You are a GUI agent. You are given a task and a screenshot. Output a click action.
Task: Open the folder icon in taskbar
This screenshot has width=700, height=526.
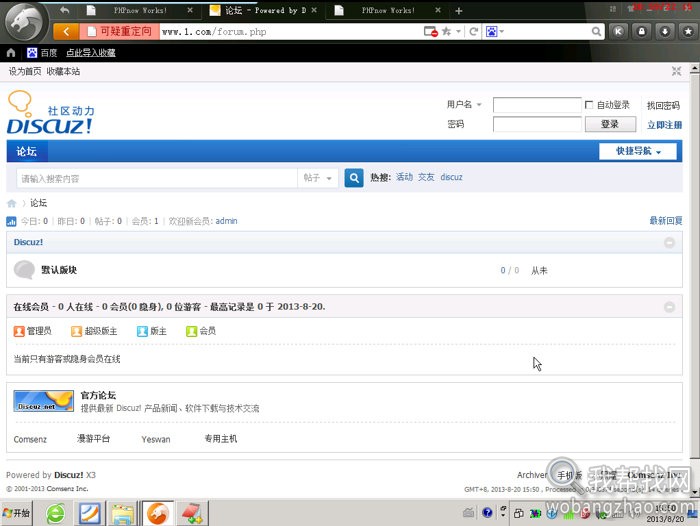click(123, 514)
